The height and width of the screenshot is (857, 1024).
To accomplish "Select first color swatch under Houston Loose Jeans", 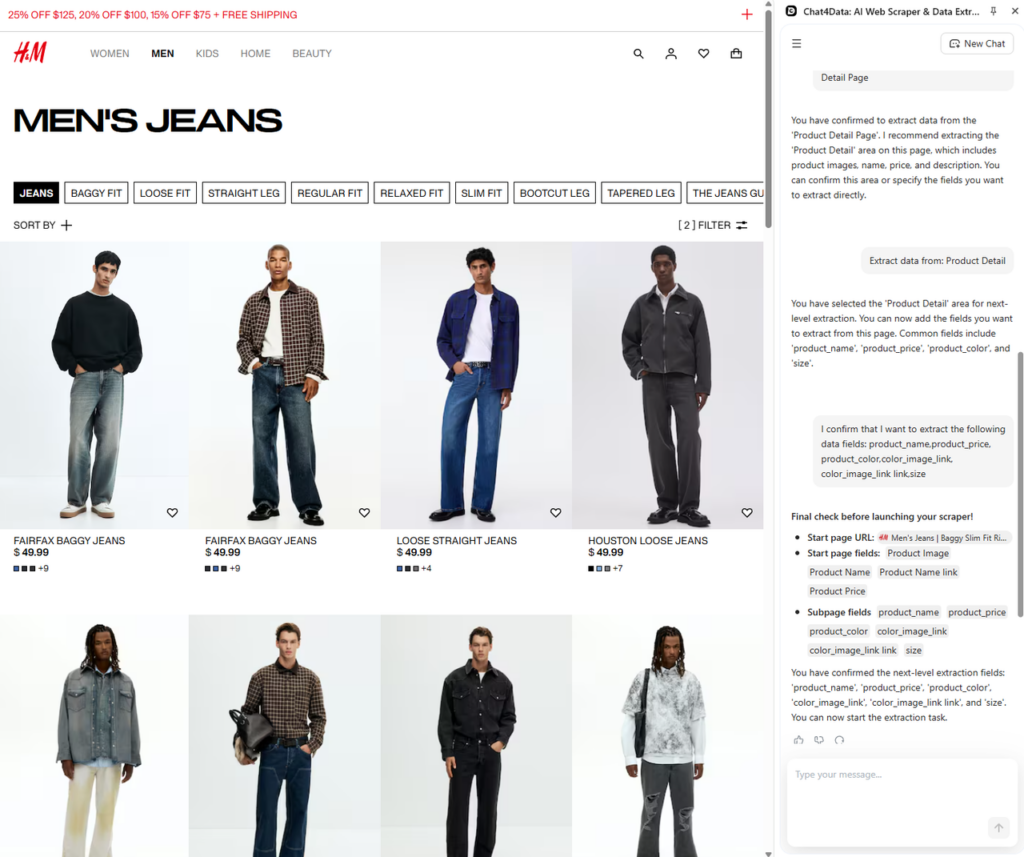I will click(591, 568).
